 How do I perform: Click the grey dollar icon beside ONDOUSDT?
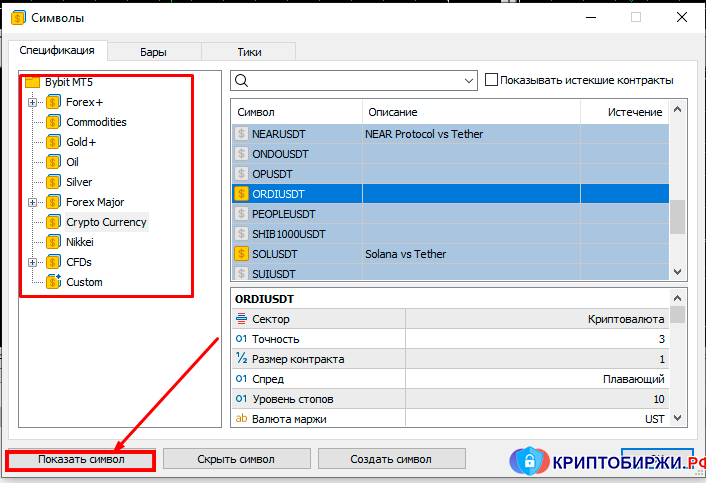241,154
